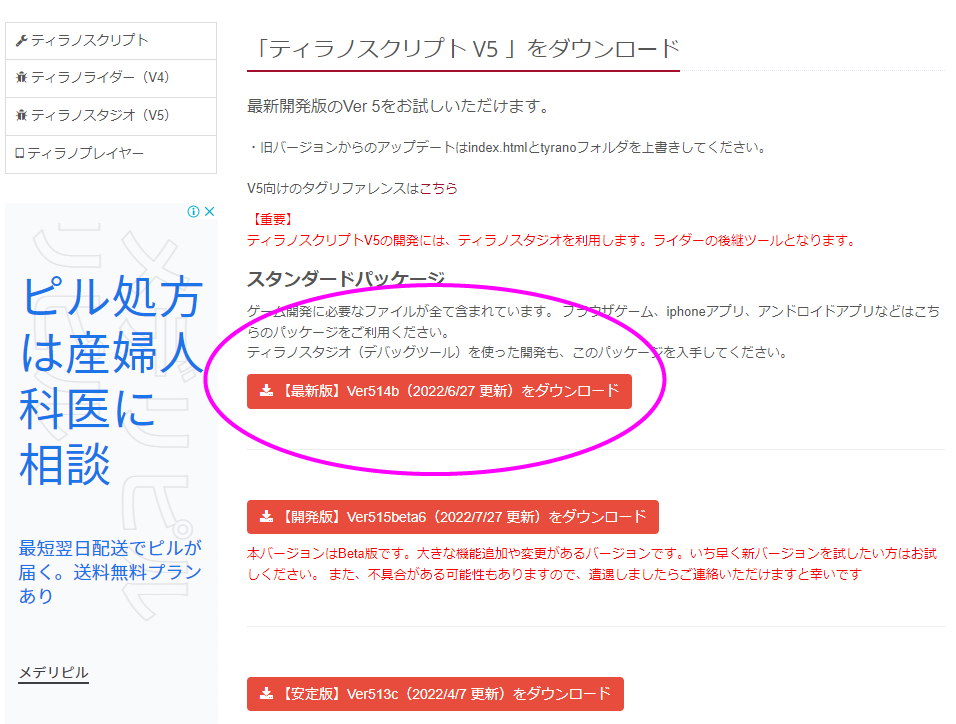
Task: Download the 安定版 Ver513c package
Action: click(435, 694)
